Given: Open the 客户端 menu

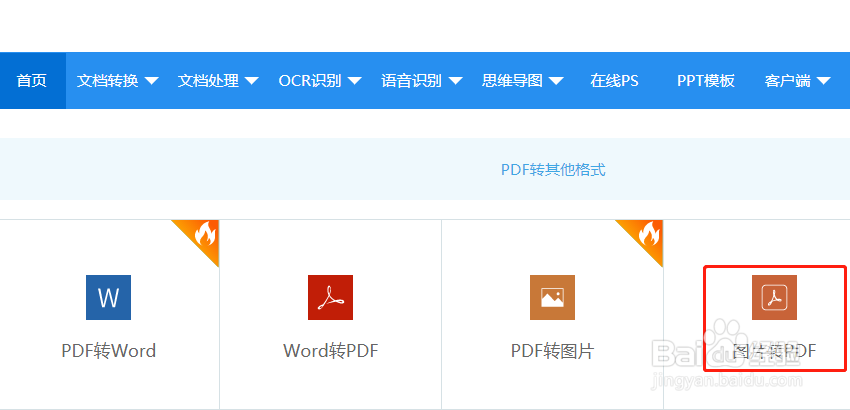Looking at the screenshot, I should click(x=788, y=81).
